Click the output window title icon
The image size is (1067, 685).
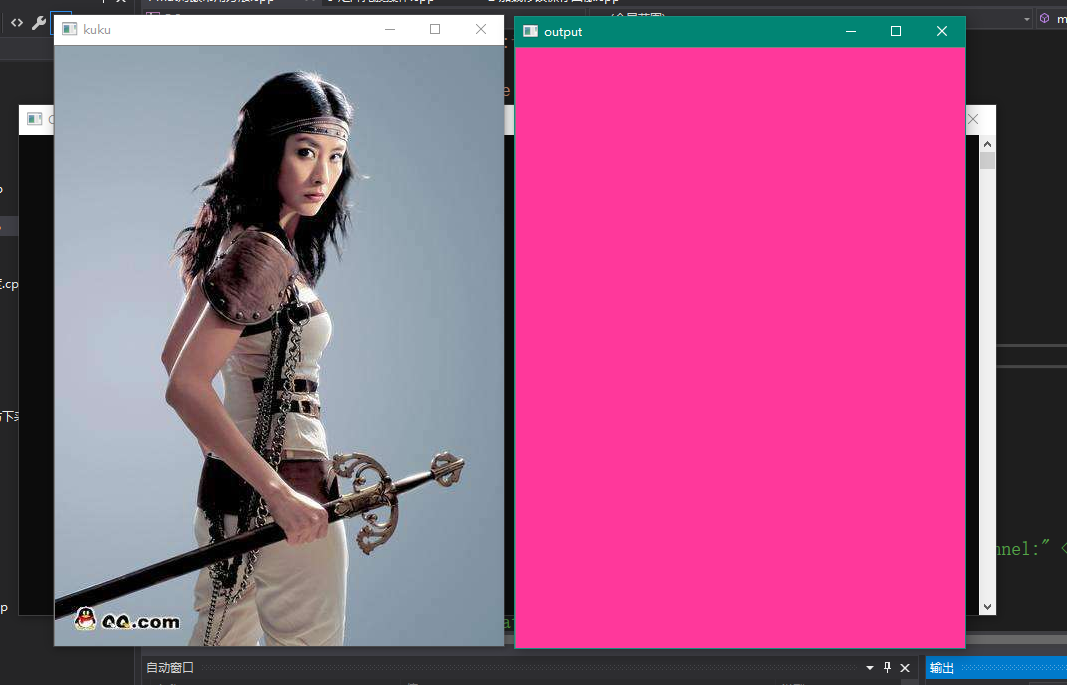click(530, 31)
